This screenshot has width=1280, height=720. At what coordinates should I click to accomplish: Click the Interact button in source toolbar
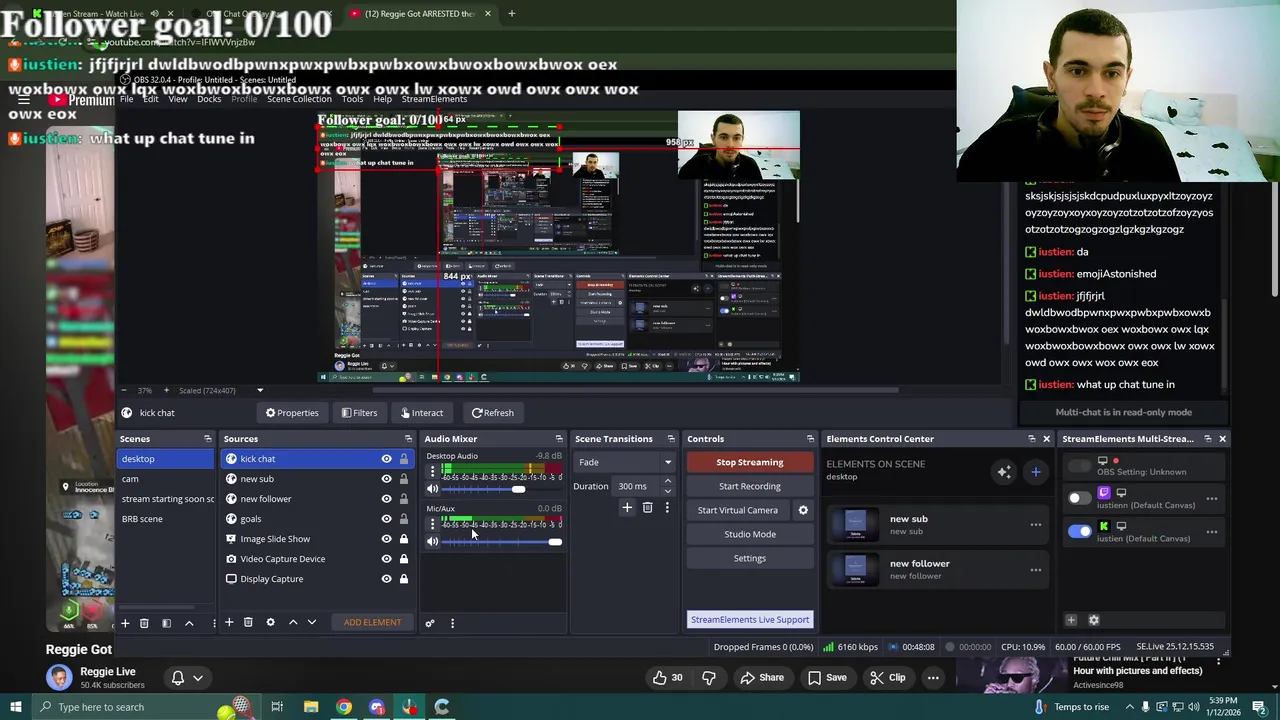coord(421,413)
